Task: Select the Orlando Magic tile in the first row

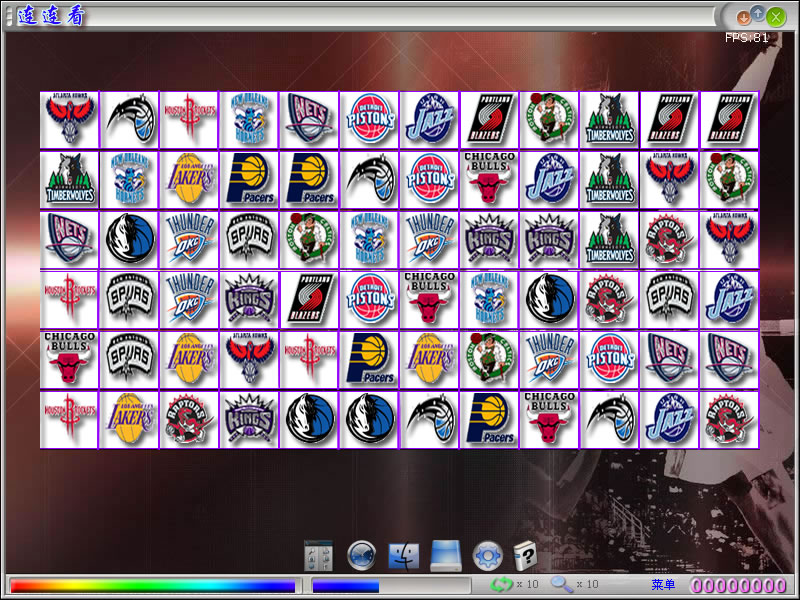Action: point(130,120)
